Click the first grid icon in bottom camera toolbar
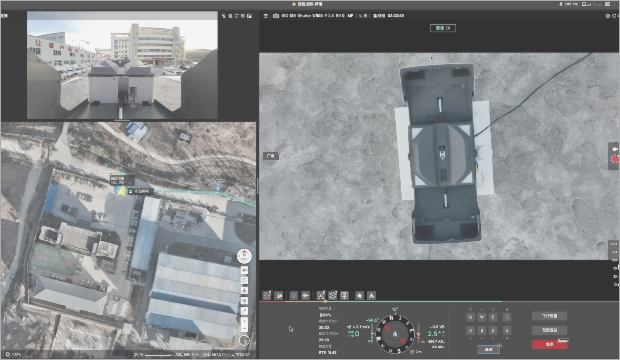Image resolution: width=620 pixels, height=360 pixels. click(x=267, y=296)
